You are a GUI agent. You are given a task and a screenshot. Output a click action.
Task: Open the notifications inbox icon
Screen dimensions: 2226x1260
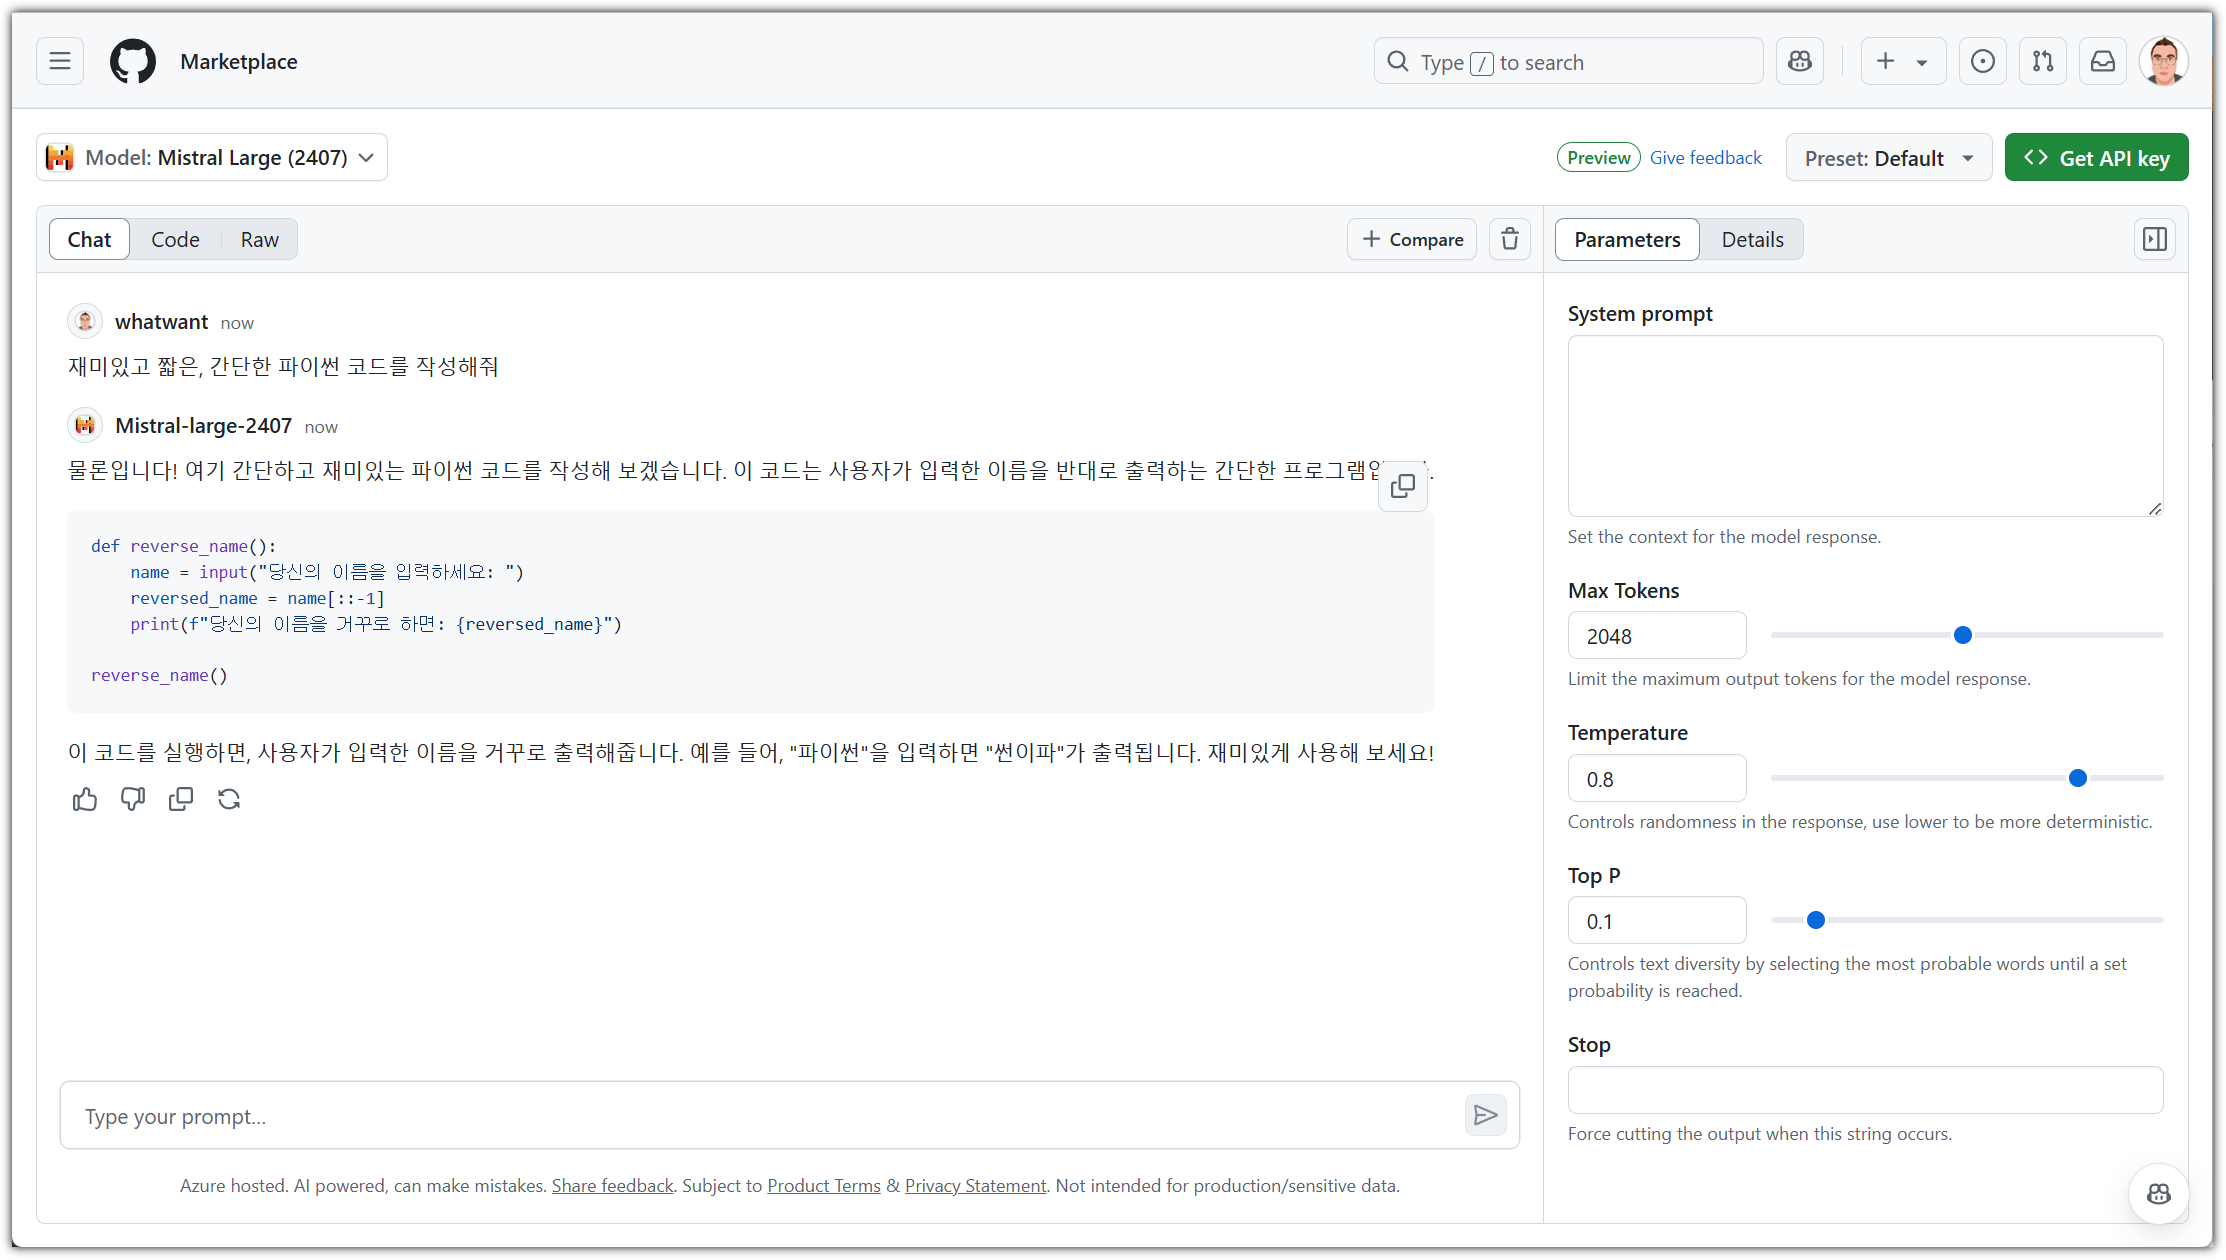coord(2102,61)
